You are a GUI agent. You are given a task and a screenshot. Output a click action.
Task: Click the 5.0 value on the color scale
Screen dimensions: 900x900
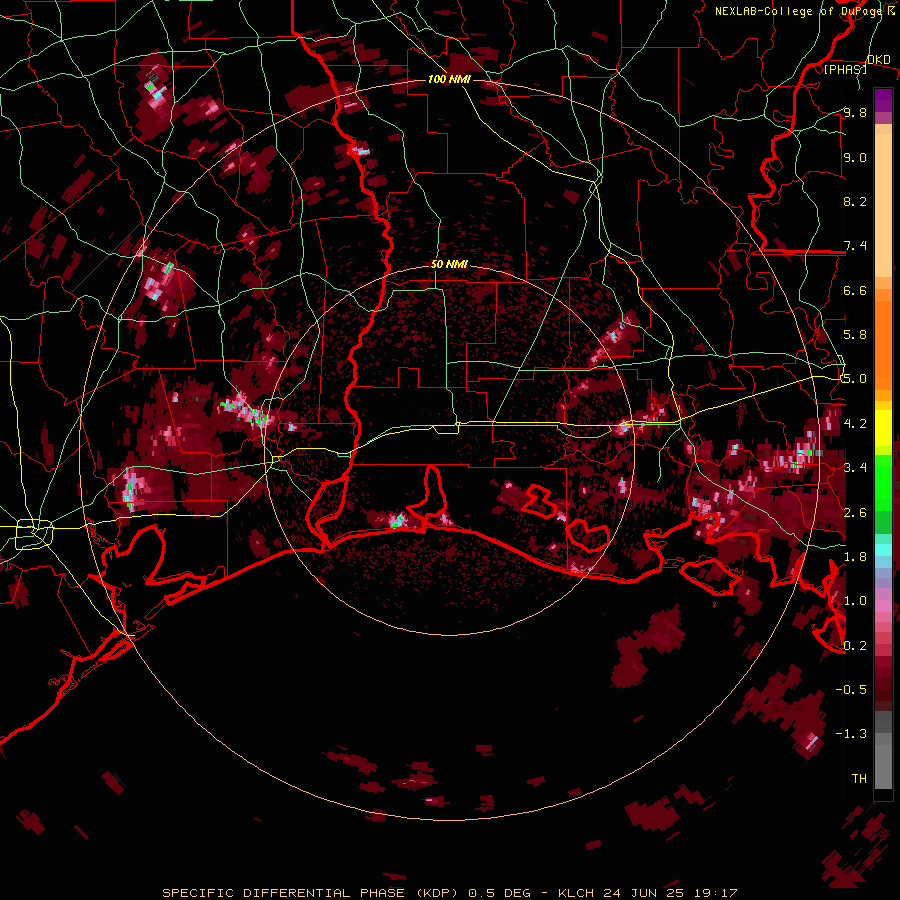[x=855, y=379]
